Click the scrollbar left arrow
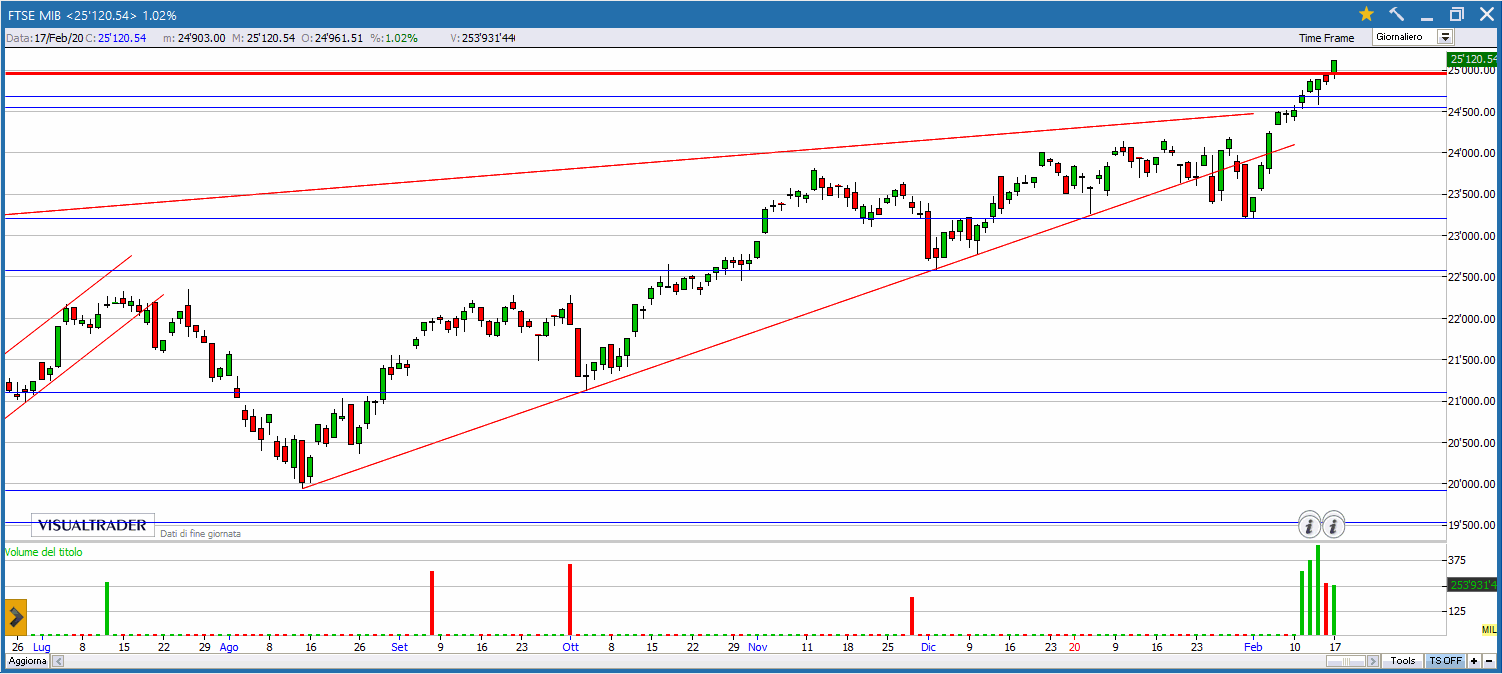 [58, 661]
